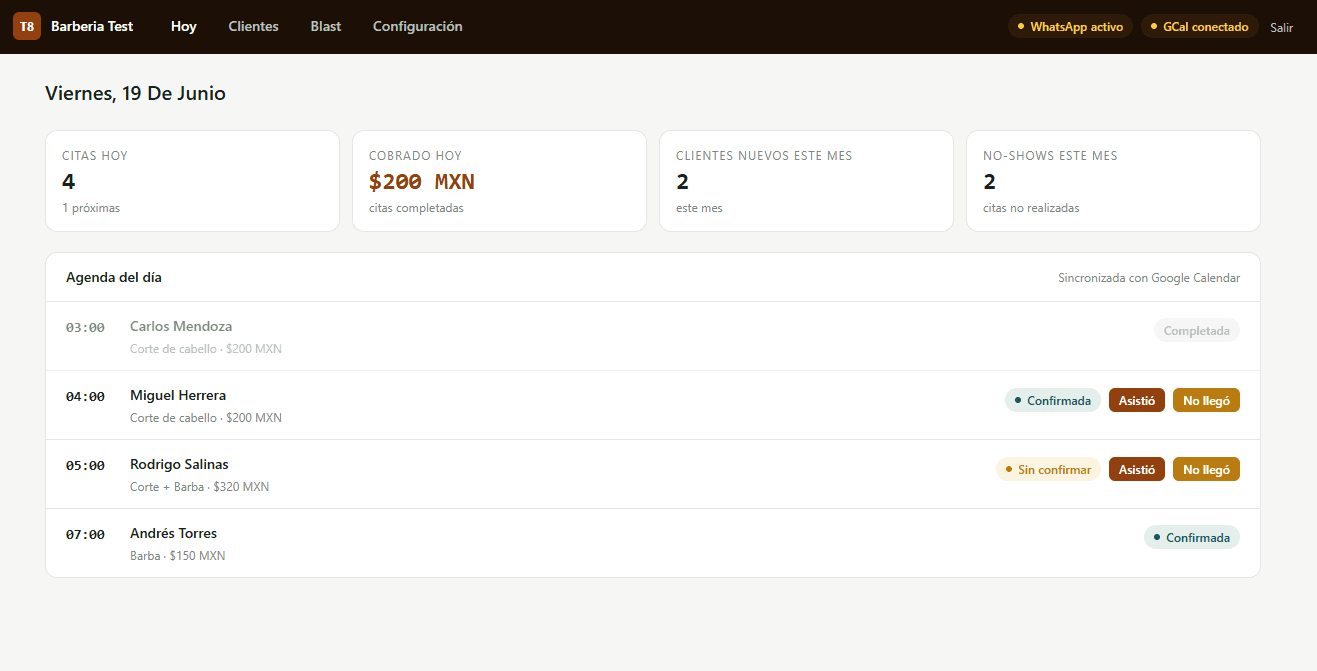Mark Miguel Herrera as Asistió
The width and height of the screenshot is (1317, 671).
(1137, 400)
